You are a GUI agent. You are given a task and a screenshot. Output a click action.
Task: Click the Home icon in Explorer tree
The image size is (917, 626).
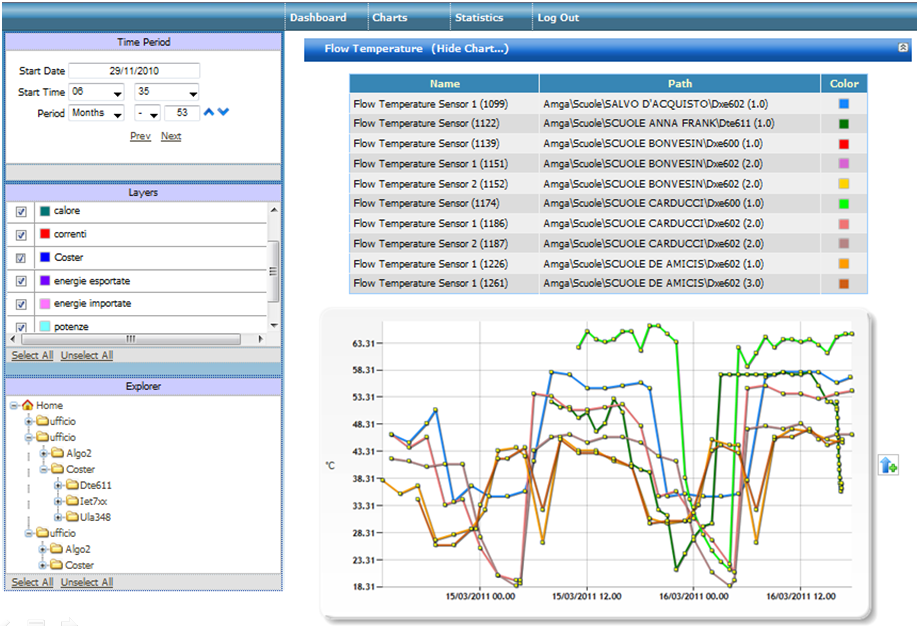pos(27,405)
